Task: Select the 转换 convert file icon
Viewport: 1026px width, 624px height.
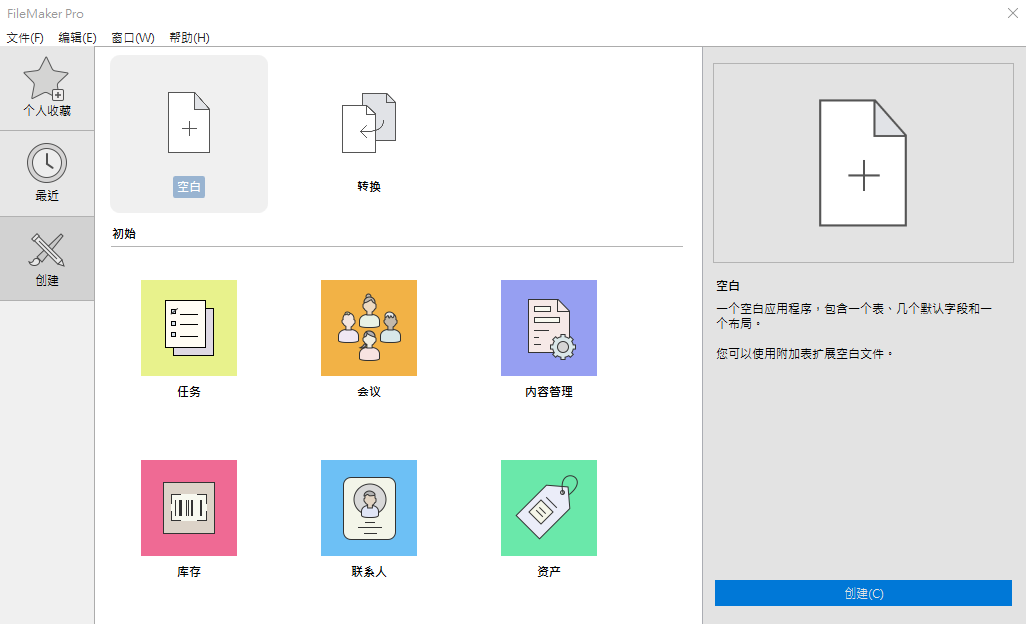Action: click(369, 122)
